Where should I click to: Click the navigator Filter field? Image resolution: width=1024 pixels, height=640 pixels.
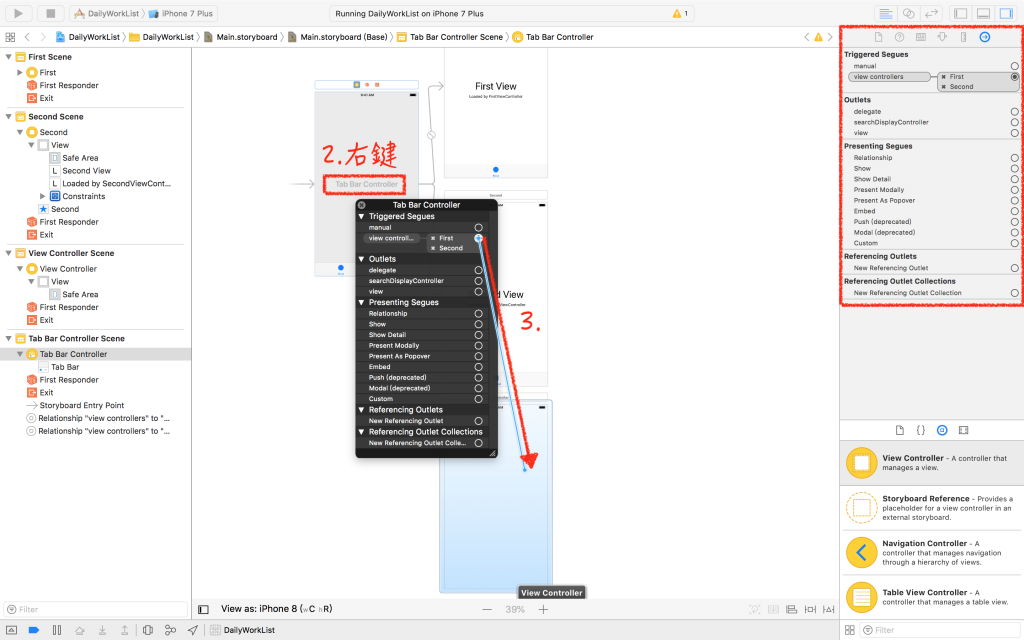click(x=95, y=609)
